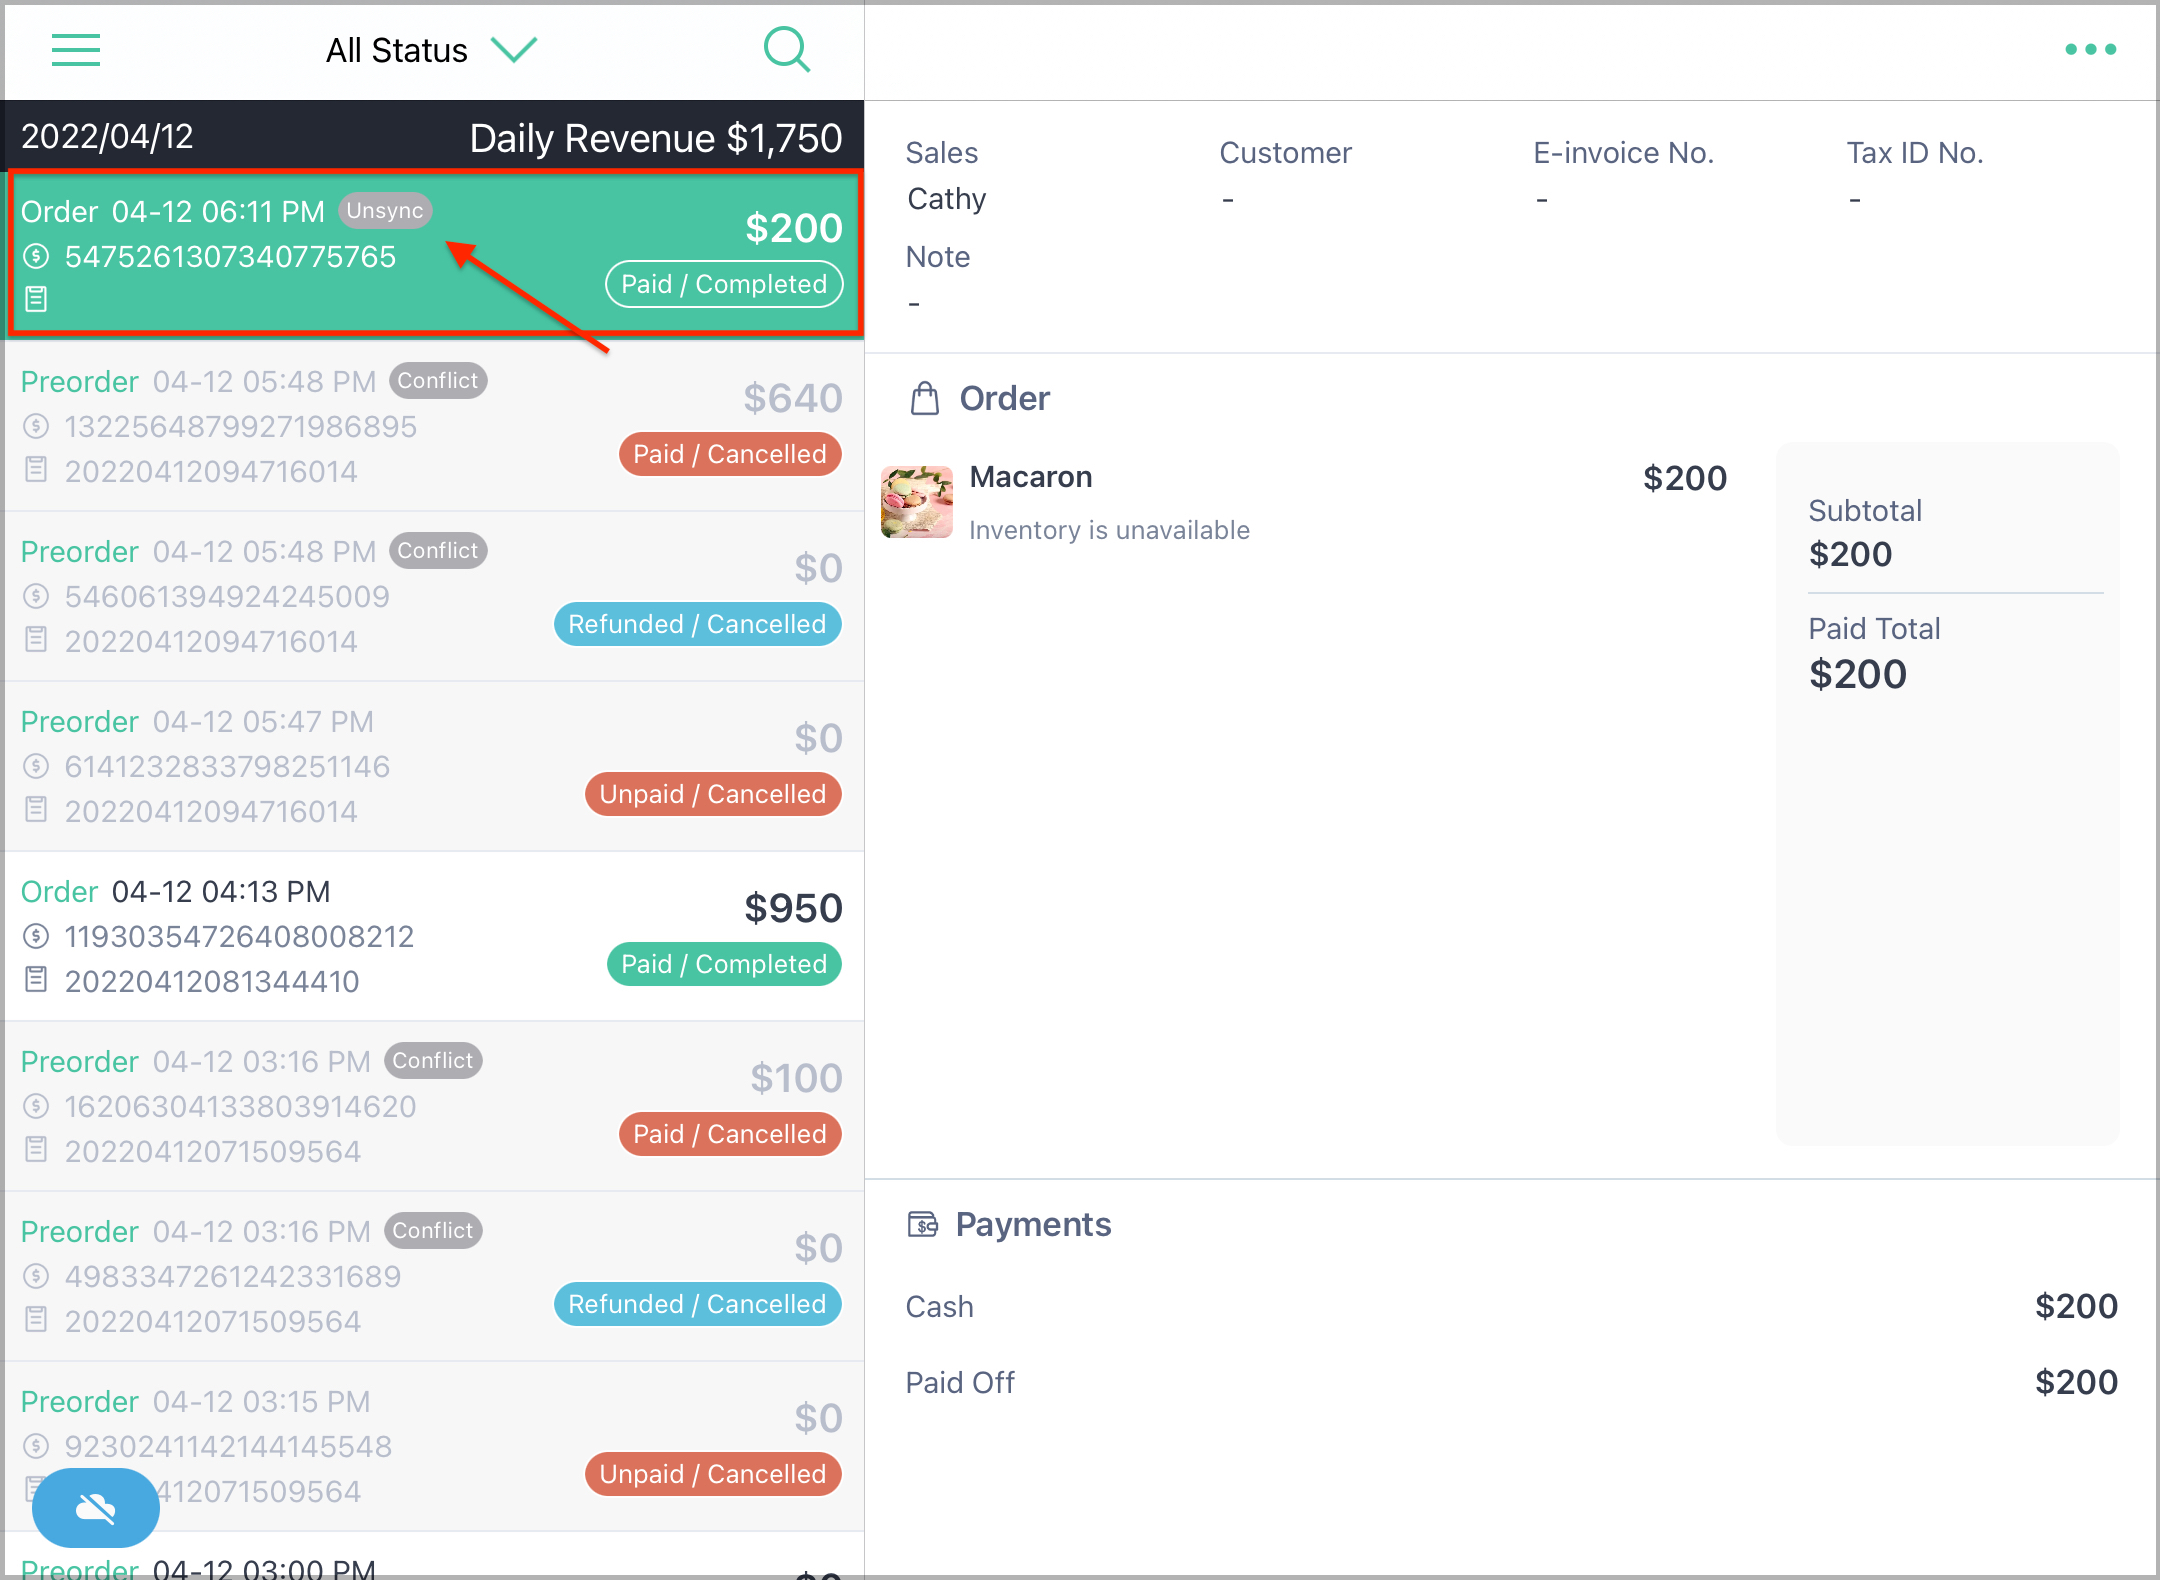Click Paid / Cancelled badge on $100 preorder
Viewport: 2160px width, 1580px height.
pyautogui.click(x=730, y=1134)
